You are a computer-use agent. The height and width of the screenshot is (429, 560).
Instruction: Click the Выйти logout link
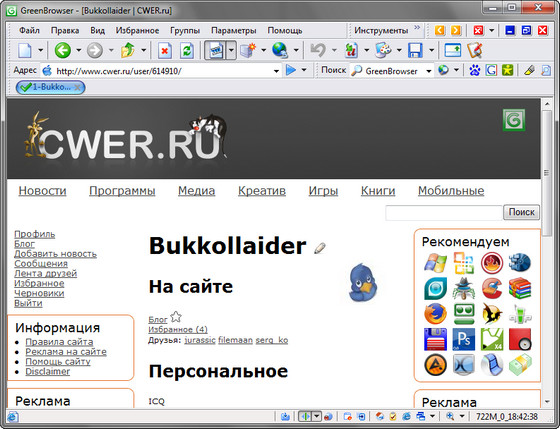point(28,303)
